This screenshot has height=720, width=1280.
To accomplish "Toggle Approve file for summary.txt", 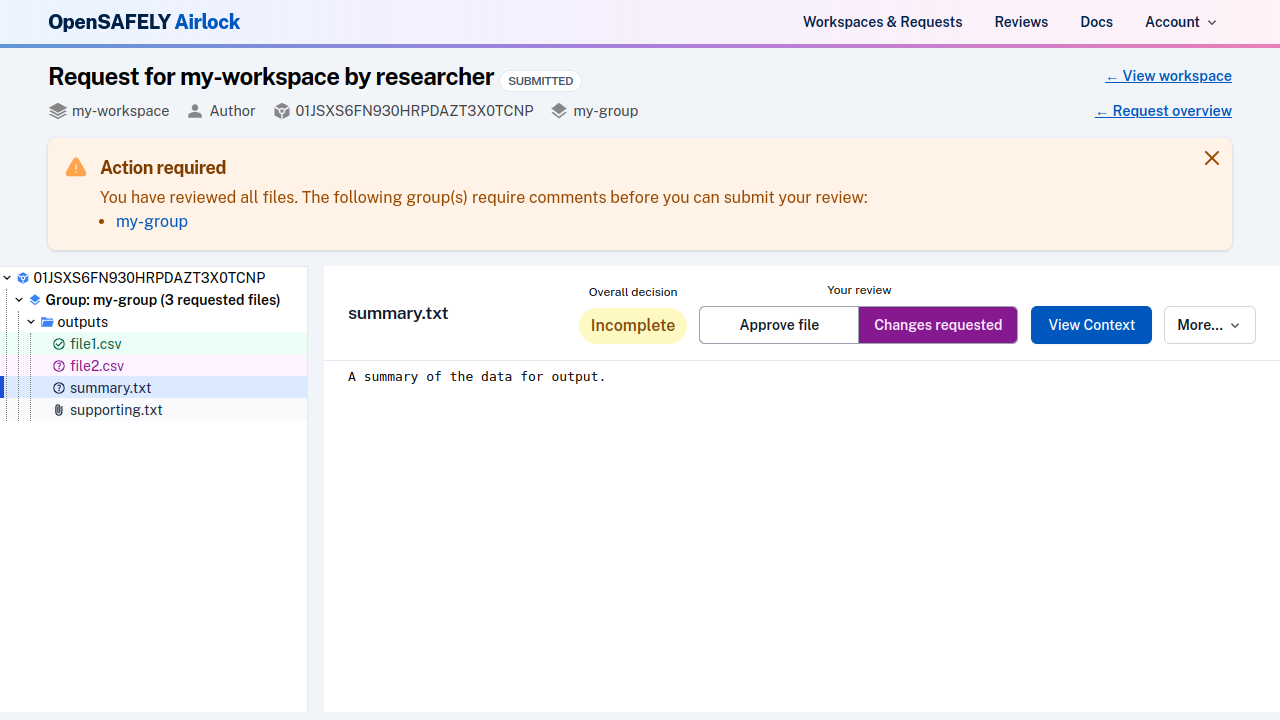I will [x=778, y=325].
